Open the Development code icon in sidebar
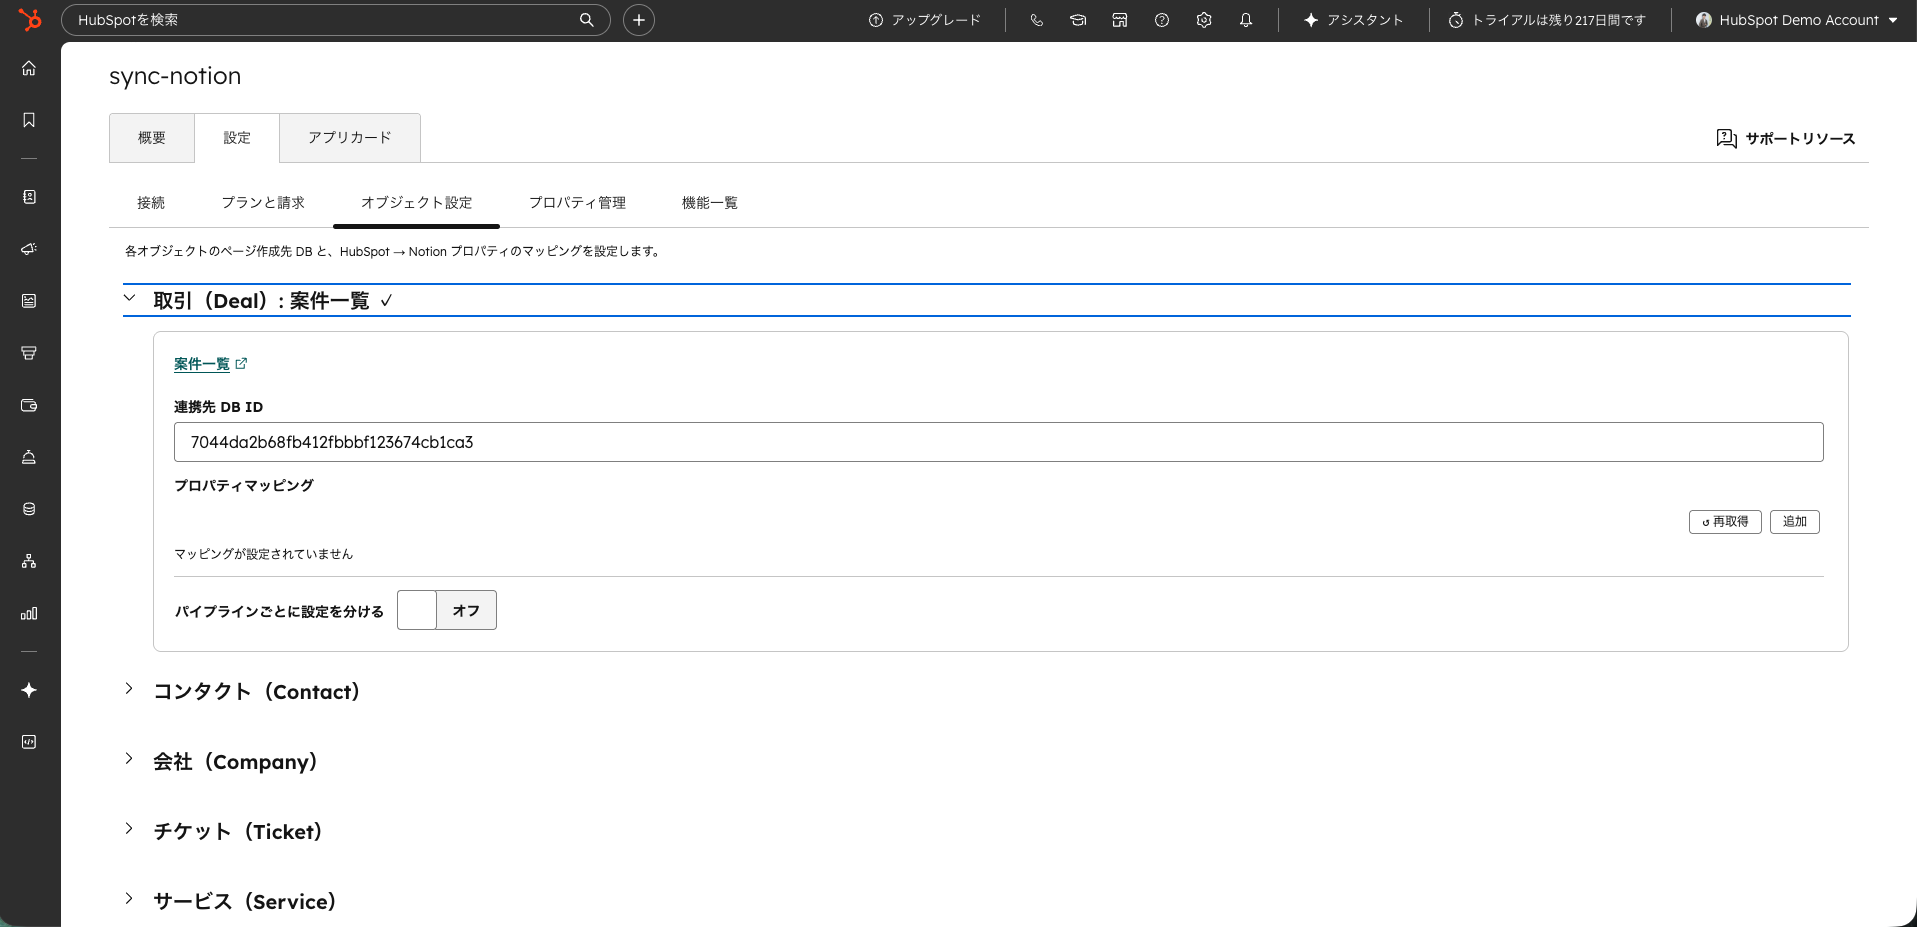Screen dimensions: 1917x927 29,742
